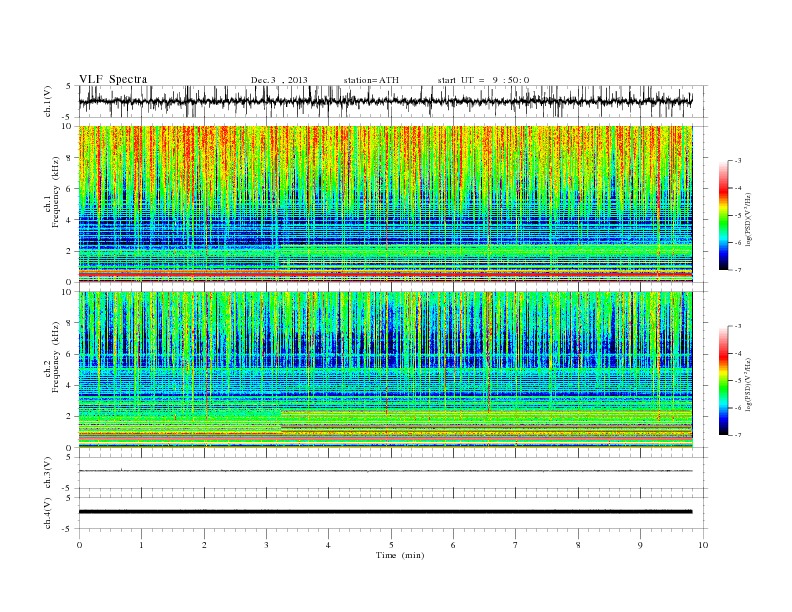Click the ch.3 thin waveform trace
Screen dimensions: 792x612
[385, 471]
